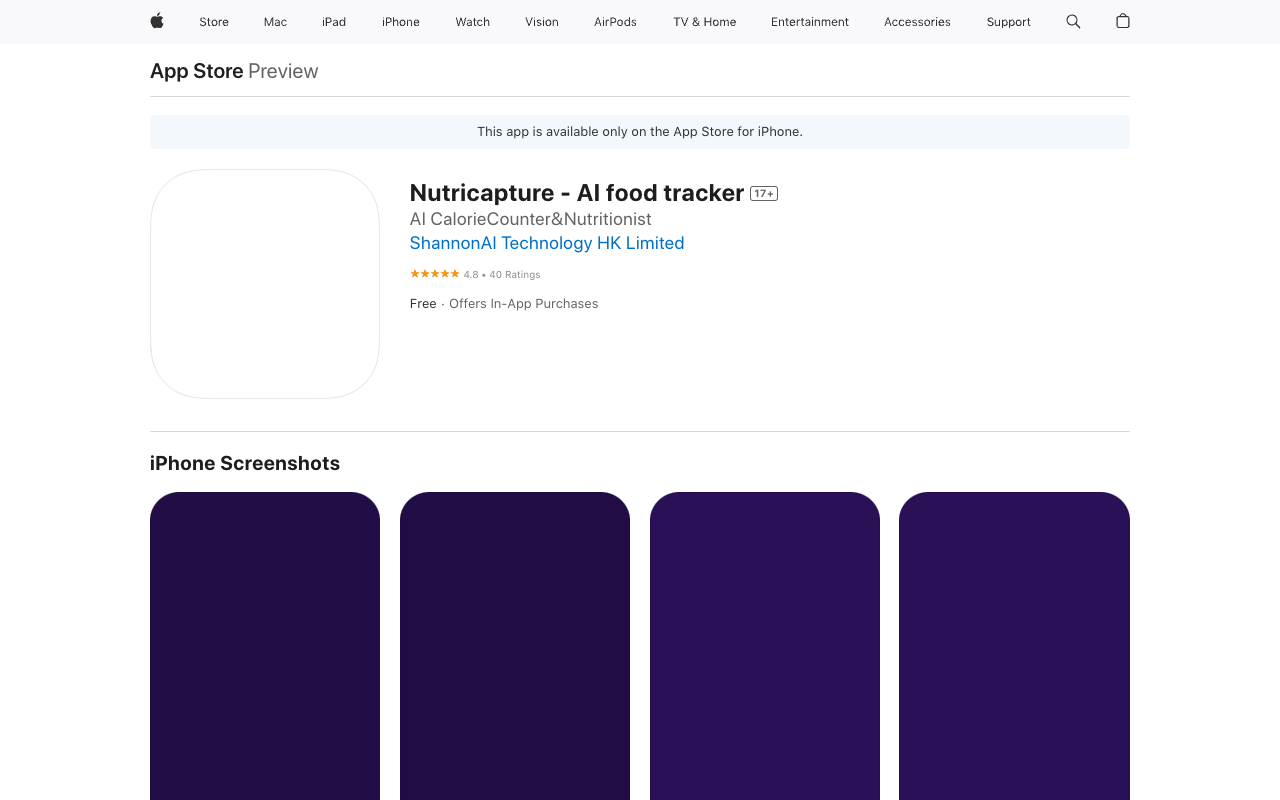Click the Apple logo icon

tap(157, 21)
